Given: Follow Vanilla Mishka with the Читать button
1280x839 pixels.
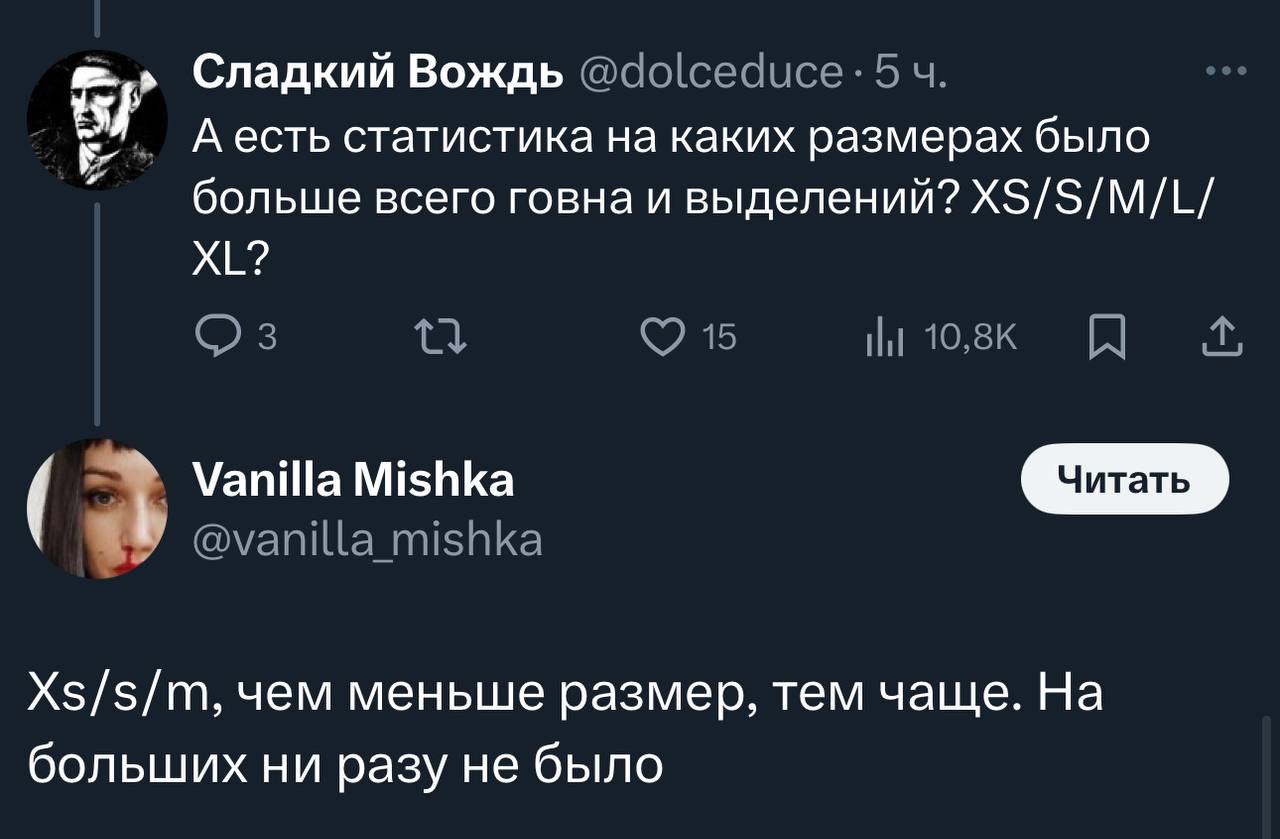Looking at the screenshot, I should click(x=1124, y=479).
